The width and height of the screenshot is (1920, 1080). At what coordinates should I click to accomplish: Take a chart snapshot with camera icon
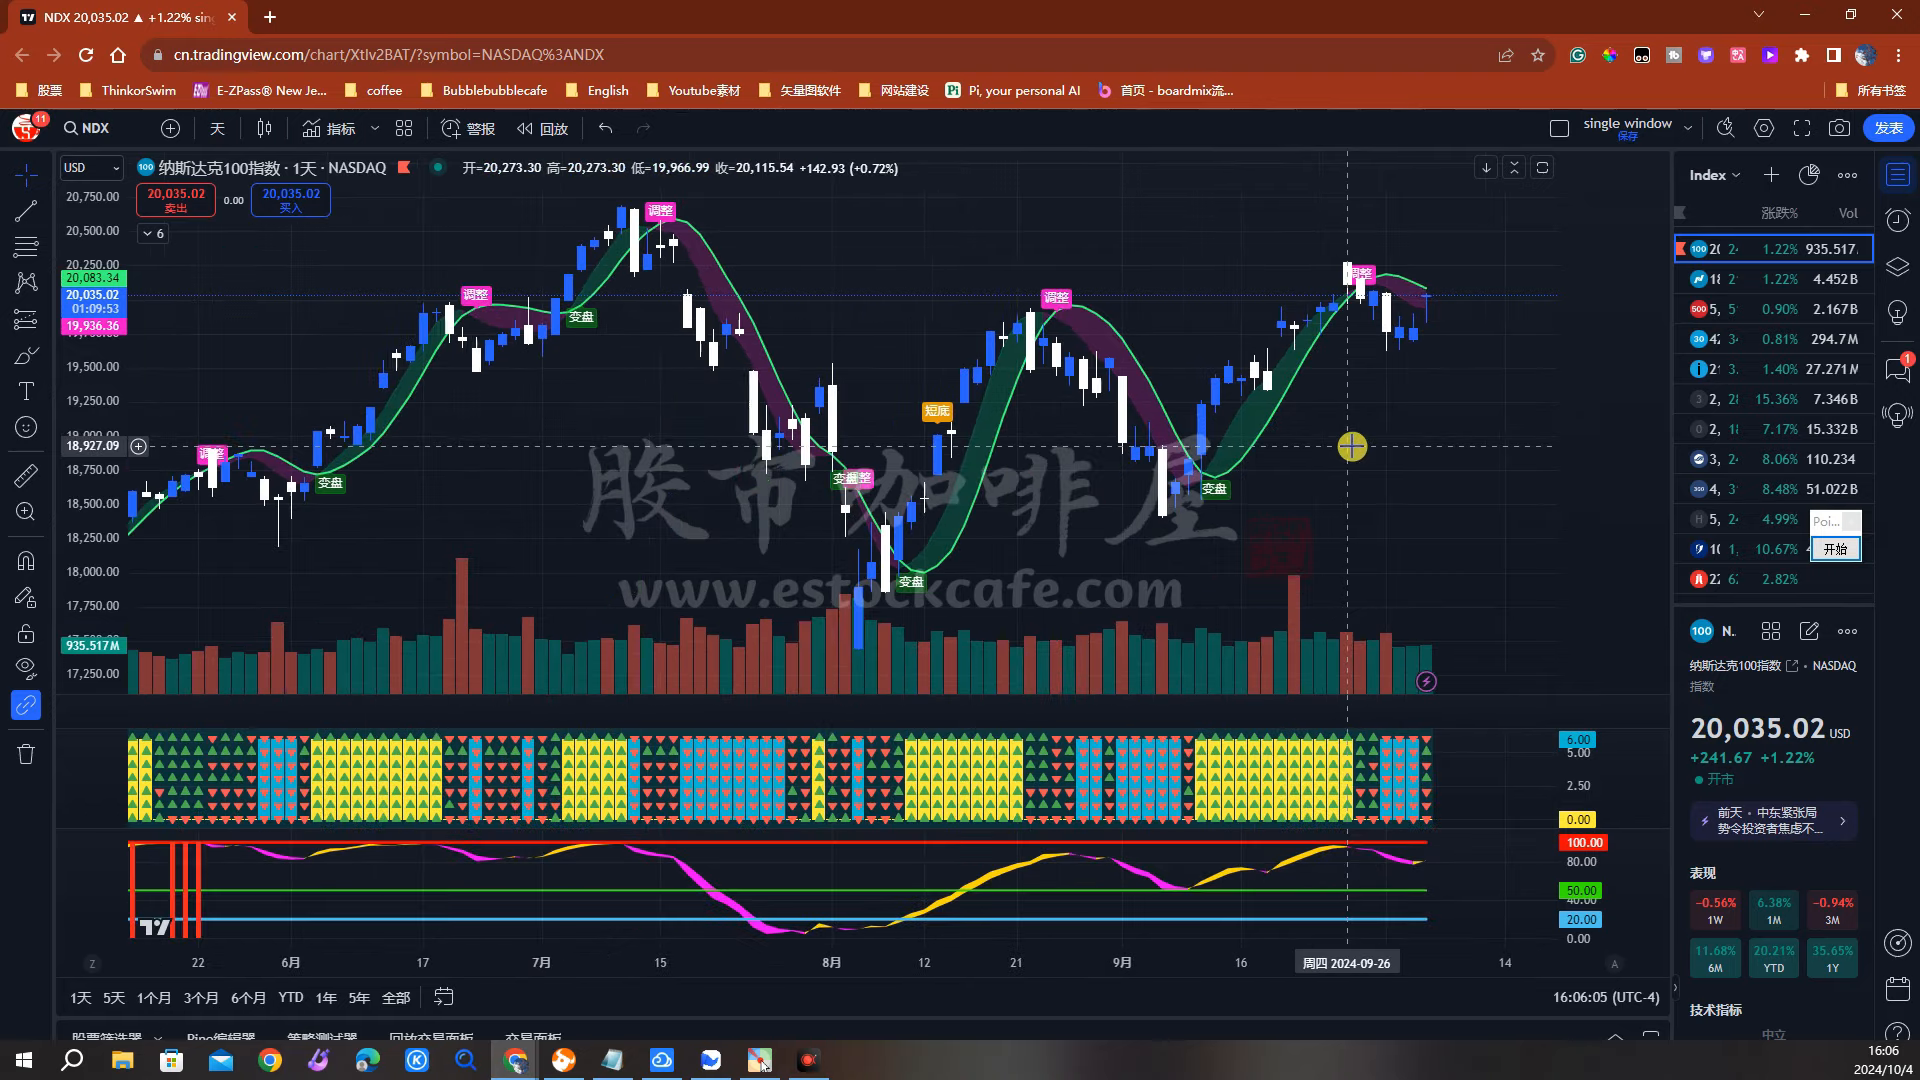pos(1839,128)
